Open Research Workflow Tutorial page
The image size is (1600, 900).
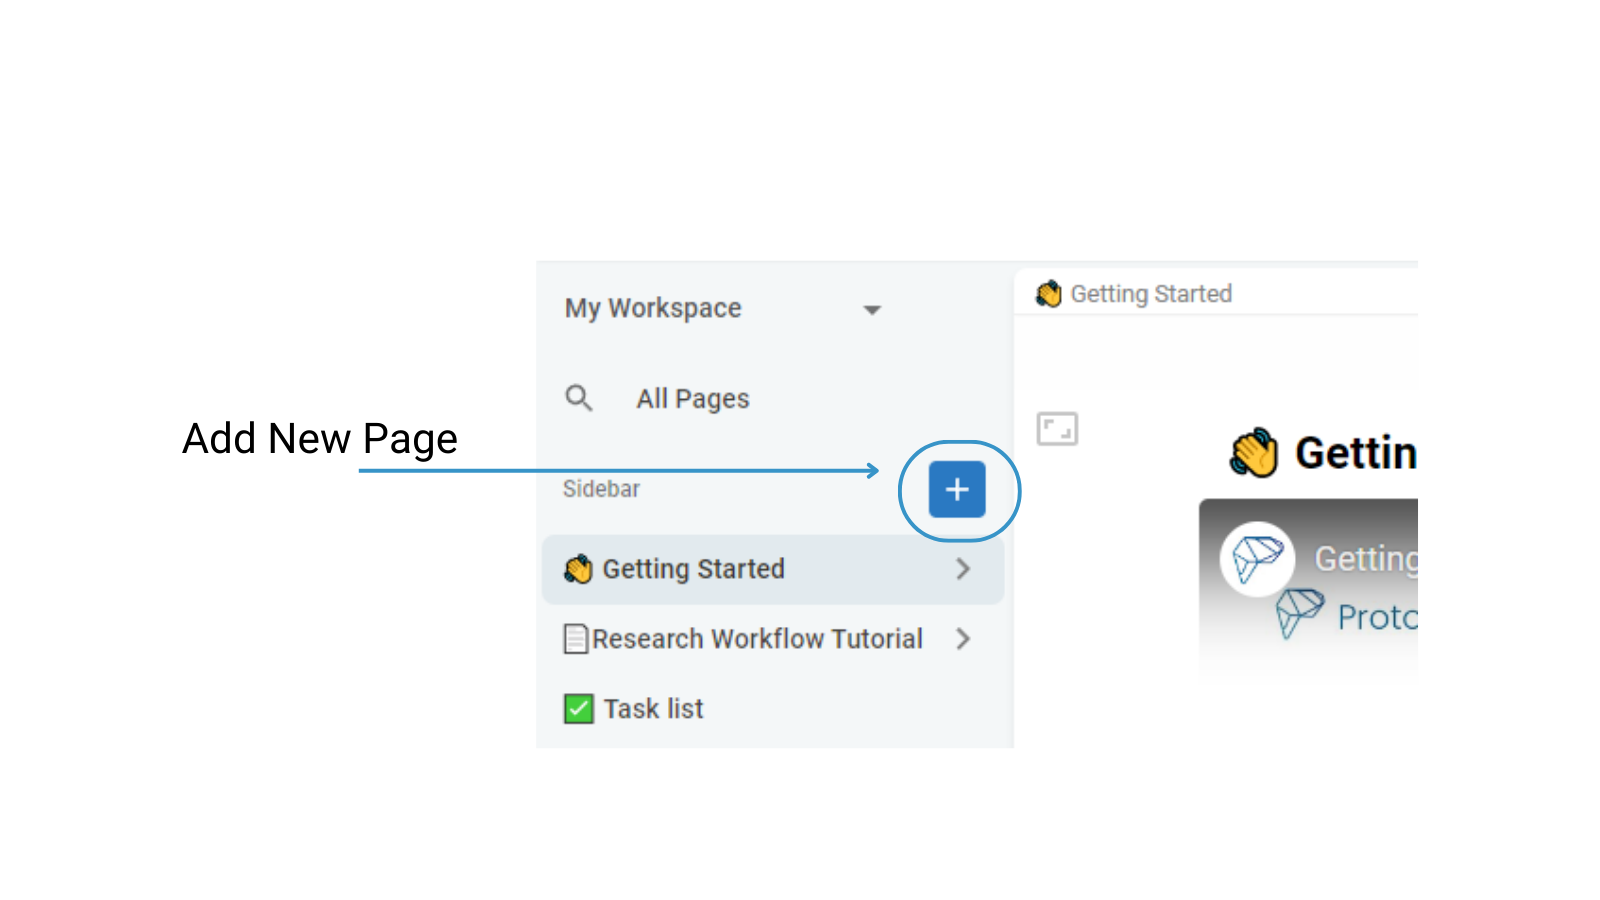point(757,639)
